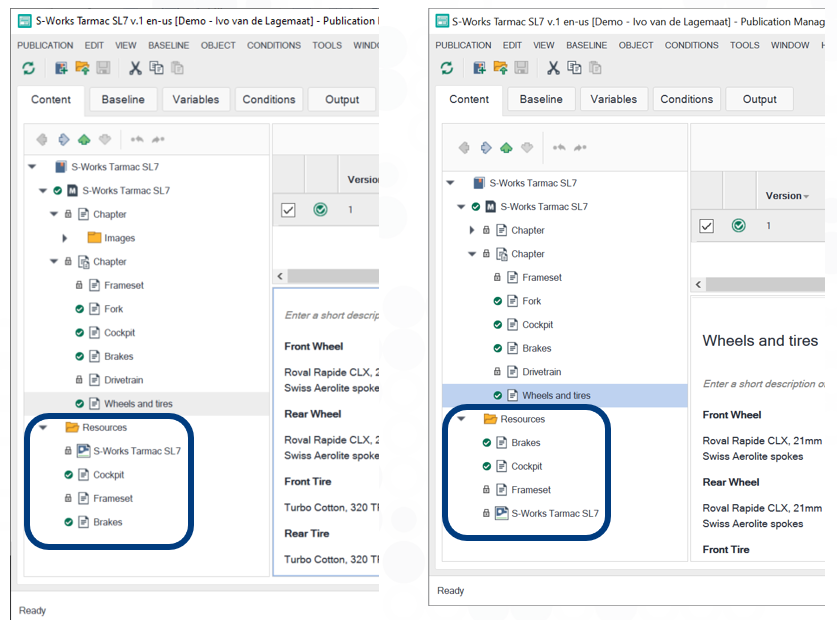Click New publication icon in right window toolbar

pos(479,68)
